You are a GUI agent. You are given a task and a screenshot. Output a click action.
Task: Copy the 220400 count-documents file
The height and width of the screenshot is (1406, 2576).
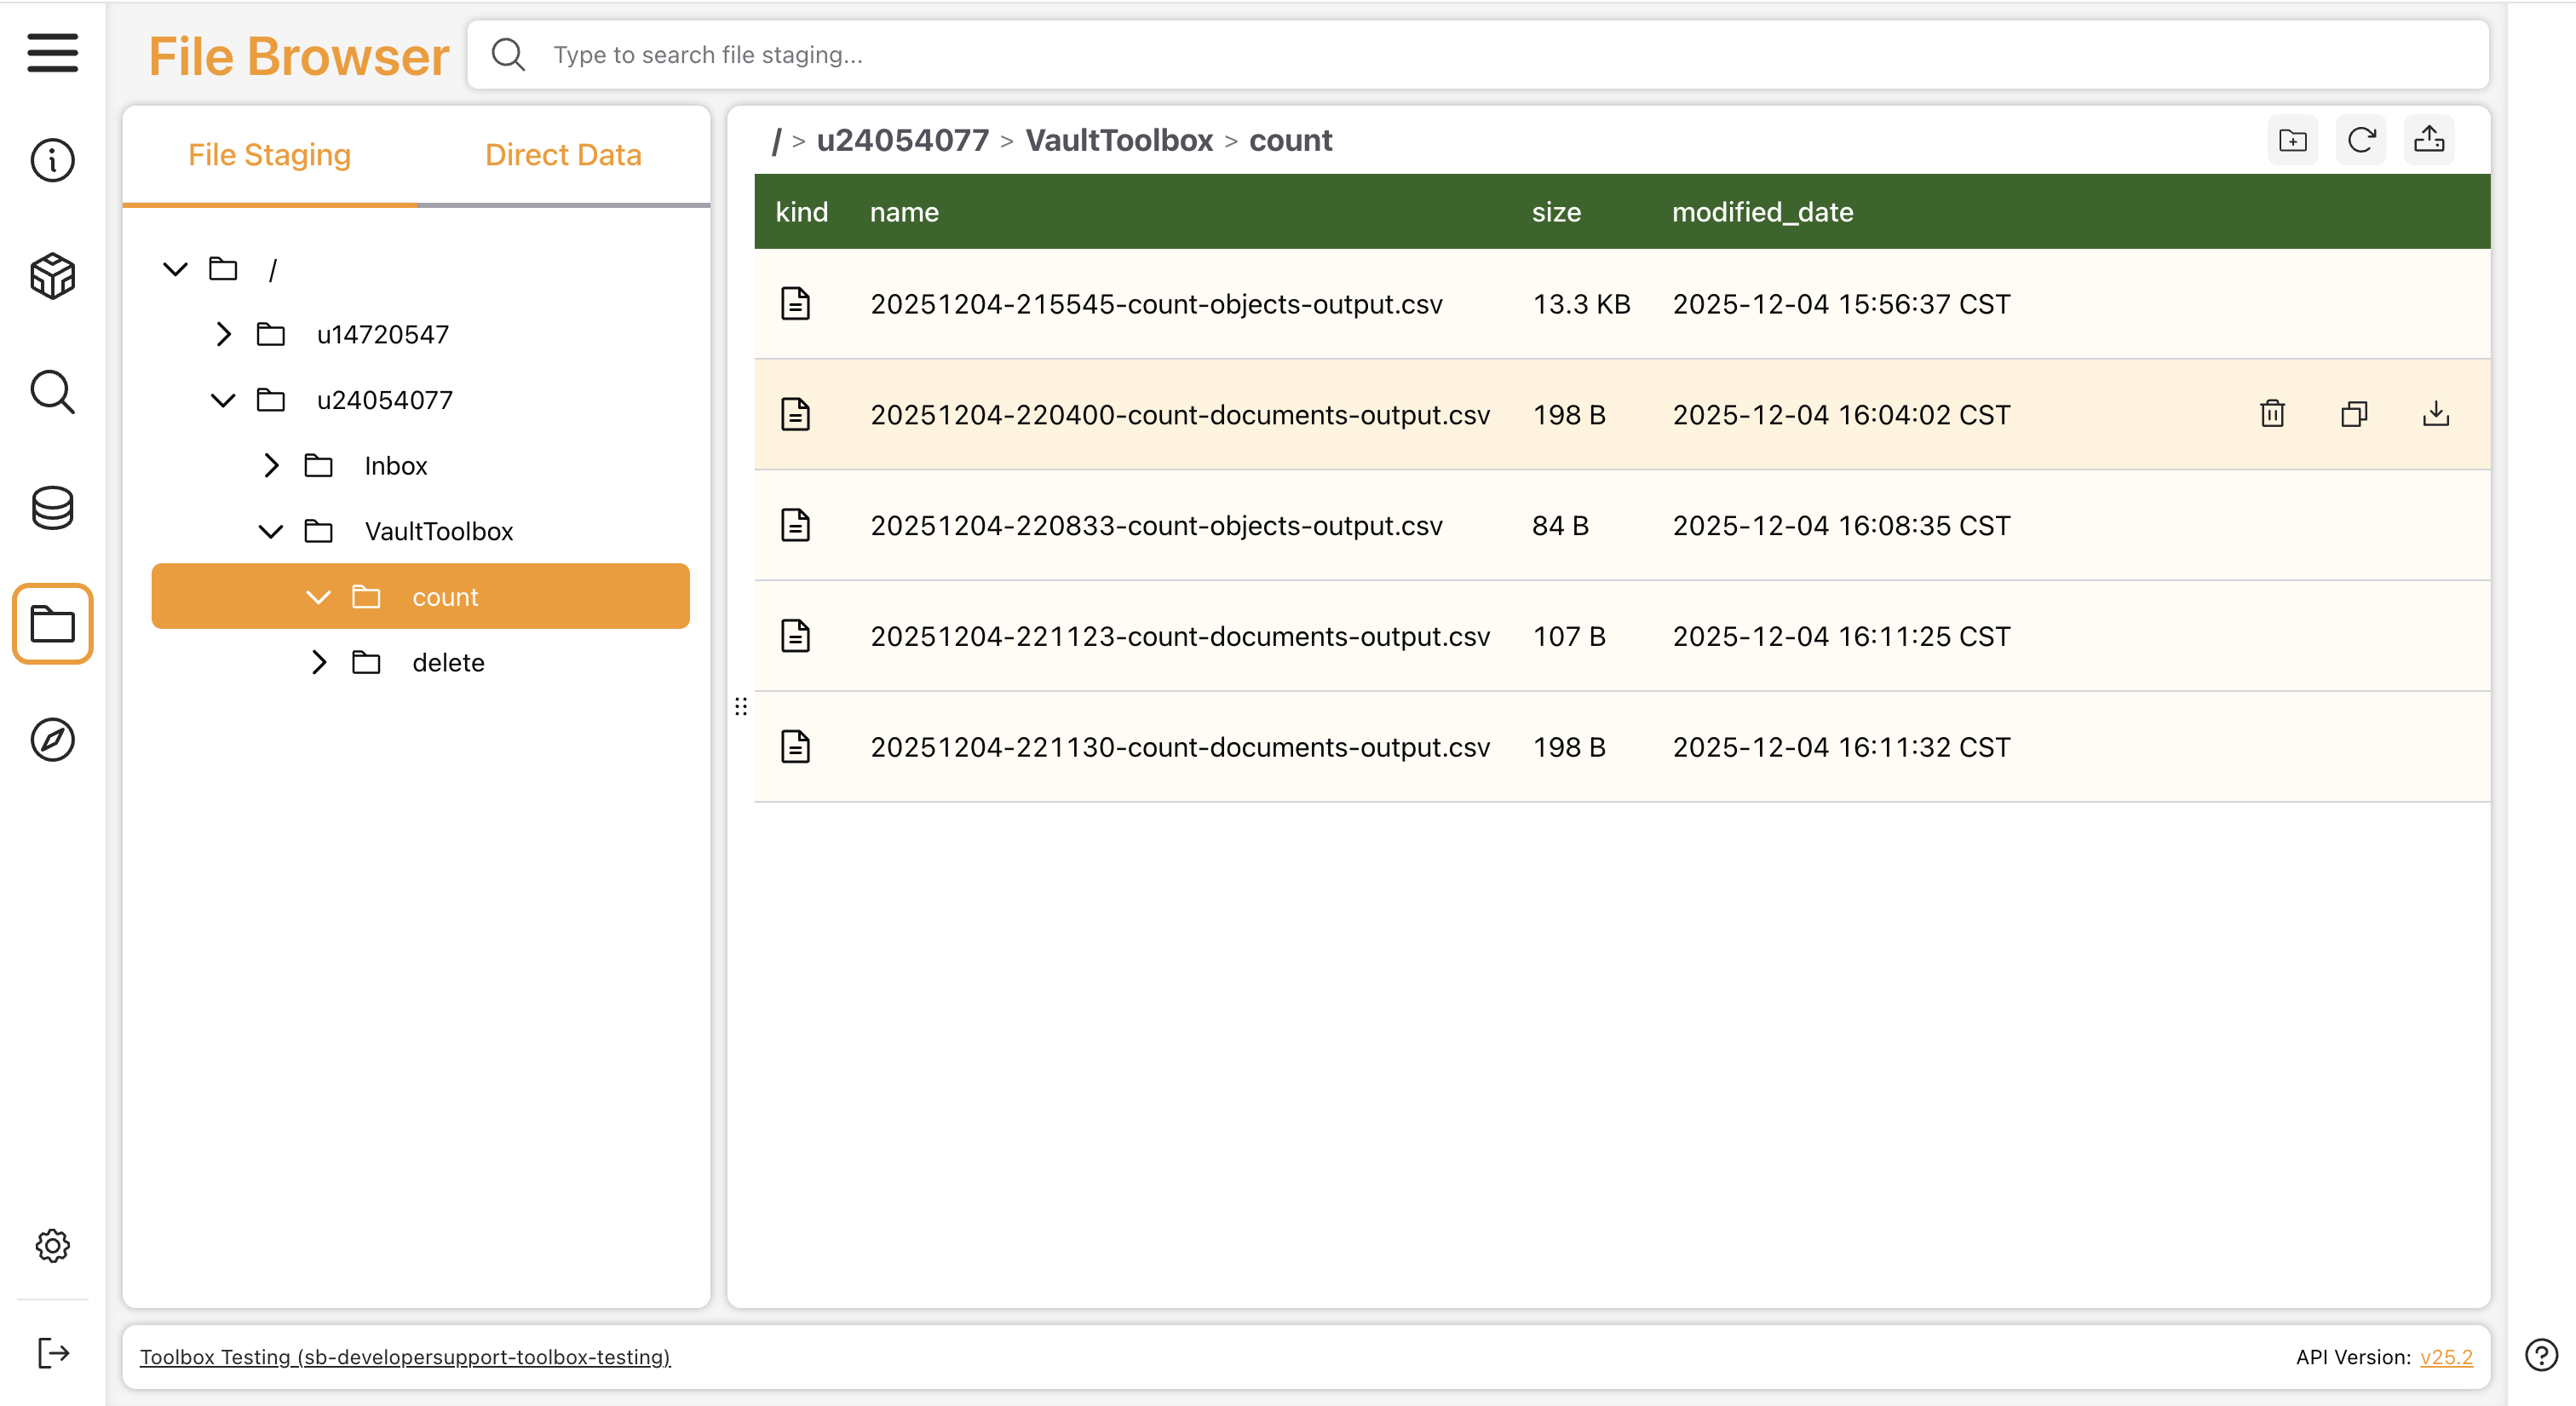click(x=2354, y=414)
